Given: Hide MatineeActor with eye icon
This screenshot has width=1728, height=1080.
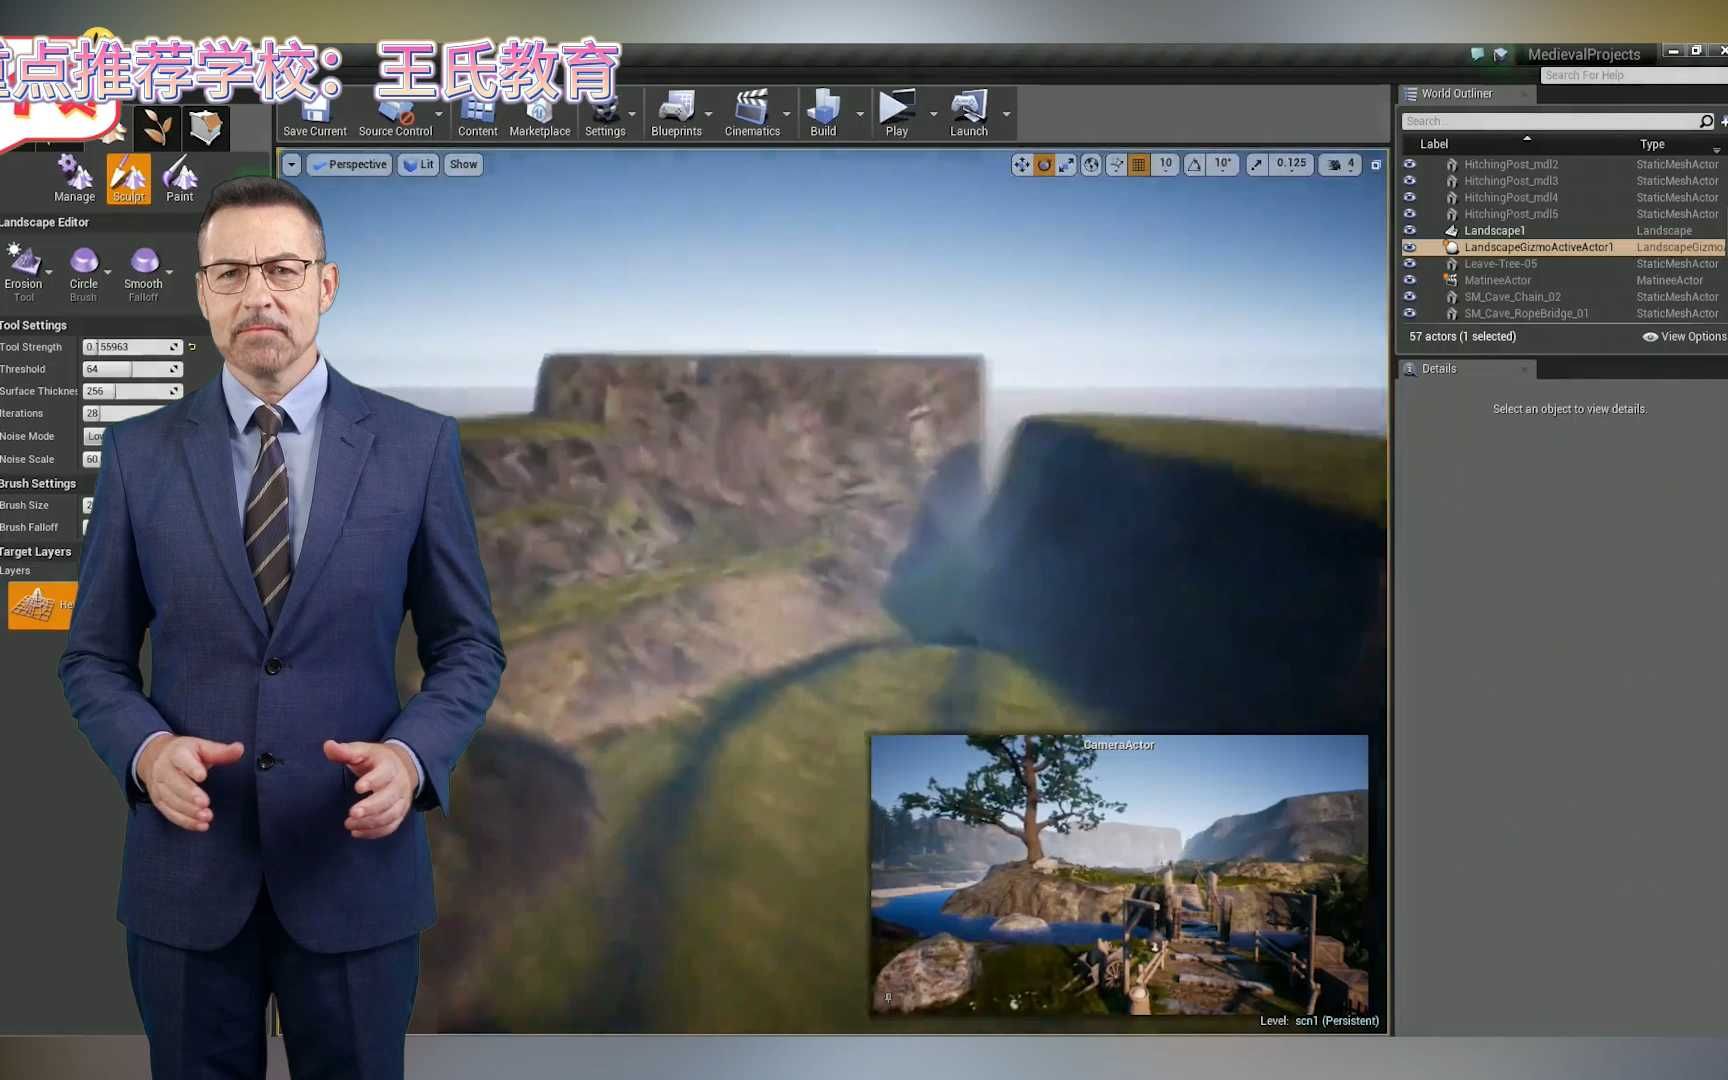Looking at the screenshot, I should coord(1409,280).
